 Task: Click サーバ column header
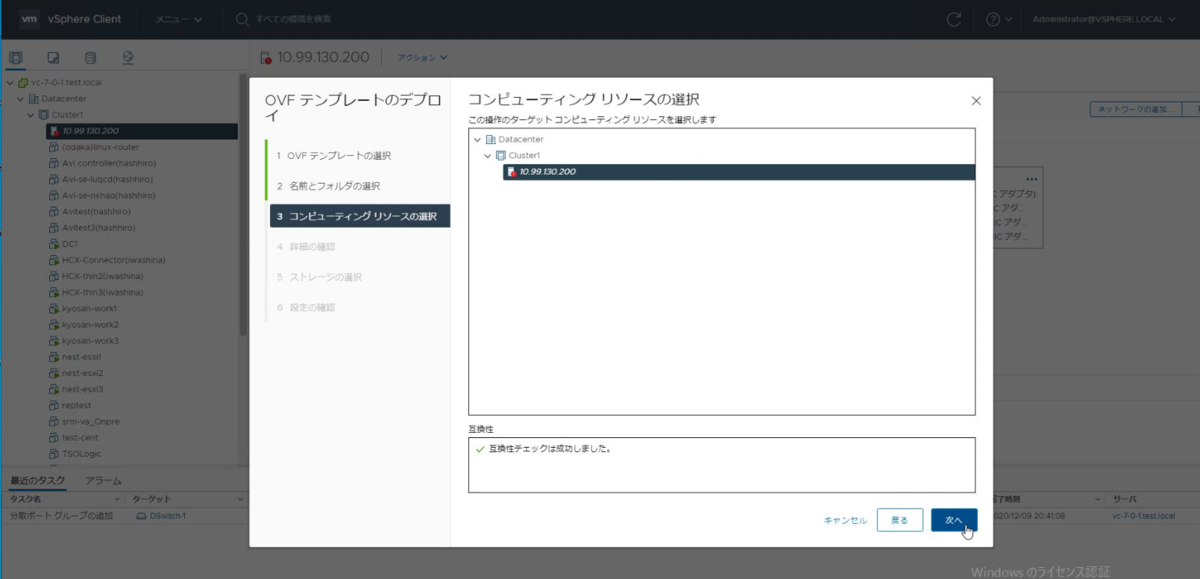coord(1124,499)
